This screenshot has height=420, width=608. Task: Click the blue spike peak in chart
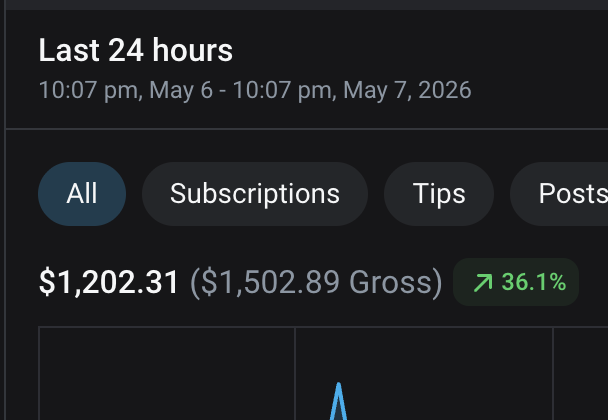click(x=339, y=386)
